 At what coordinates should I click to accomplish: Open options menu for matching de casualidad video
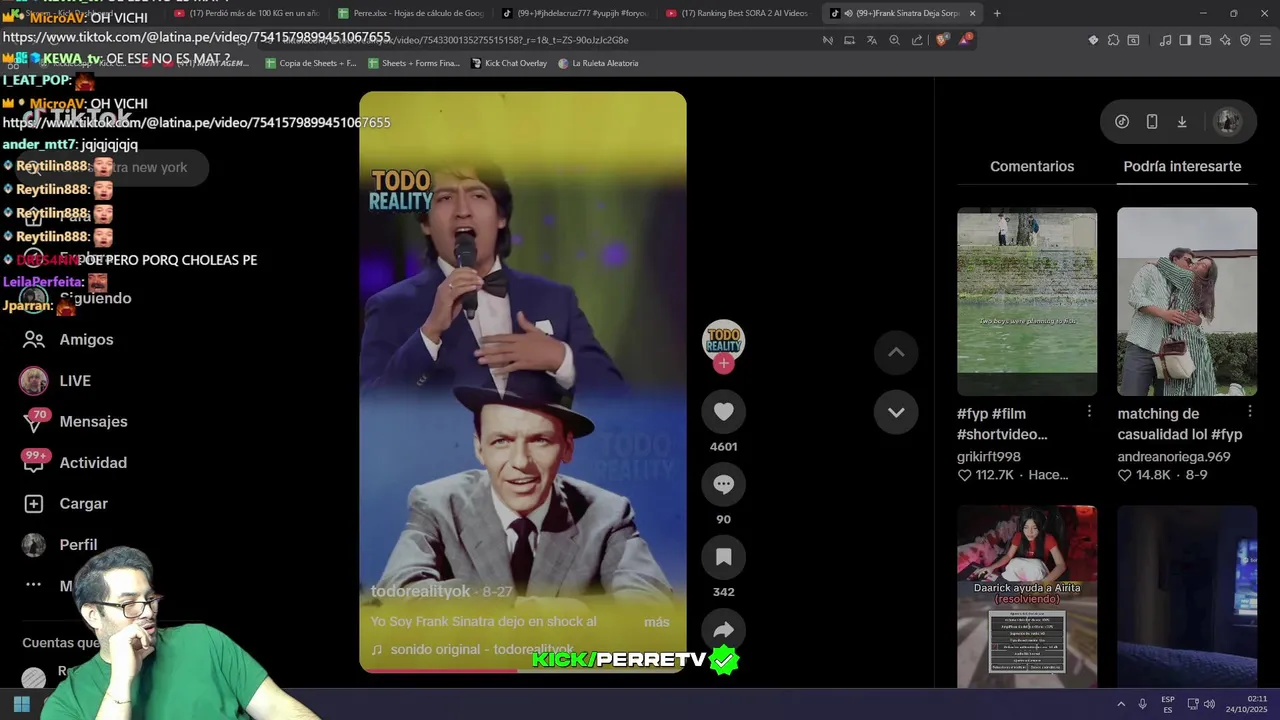1250,412
